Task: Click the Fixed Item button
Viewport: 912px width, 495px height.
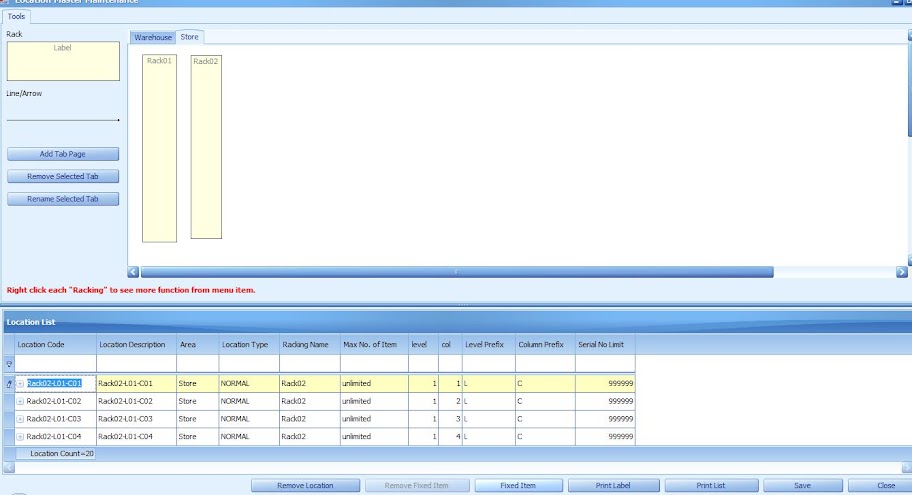Action: pos(518,485)
